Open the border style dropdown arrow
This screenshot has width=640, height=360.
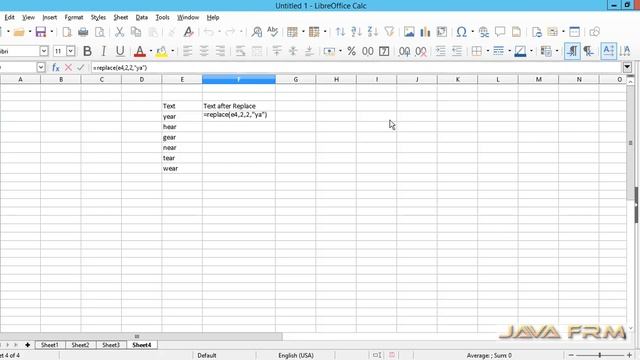click(x=509, y=51)
